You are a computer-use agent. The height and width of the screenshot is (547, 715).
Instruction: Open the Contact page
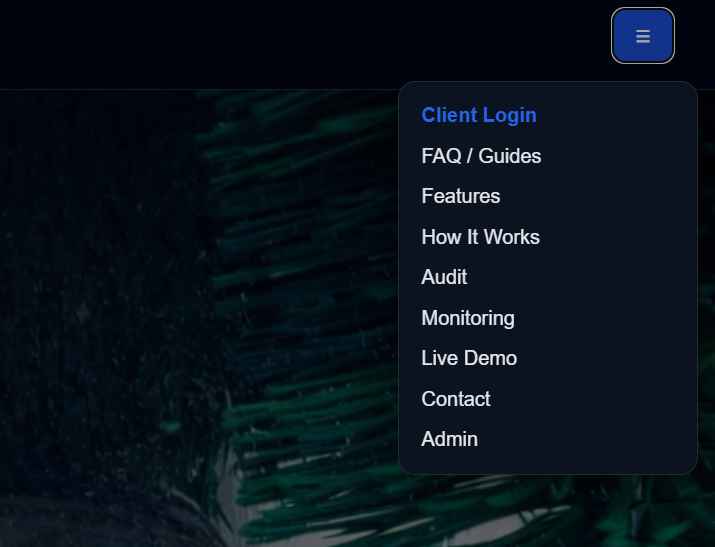pyautogui.click(x=456, y=399)
